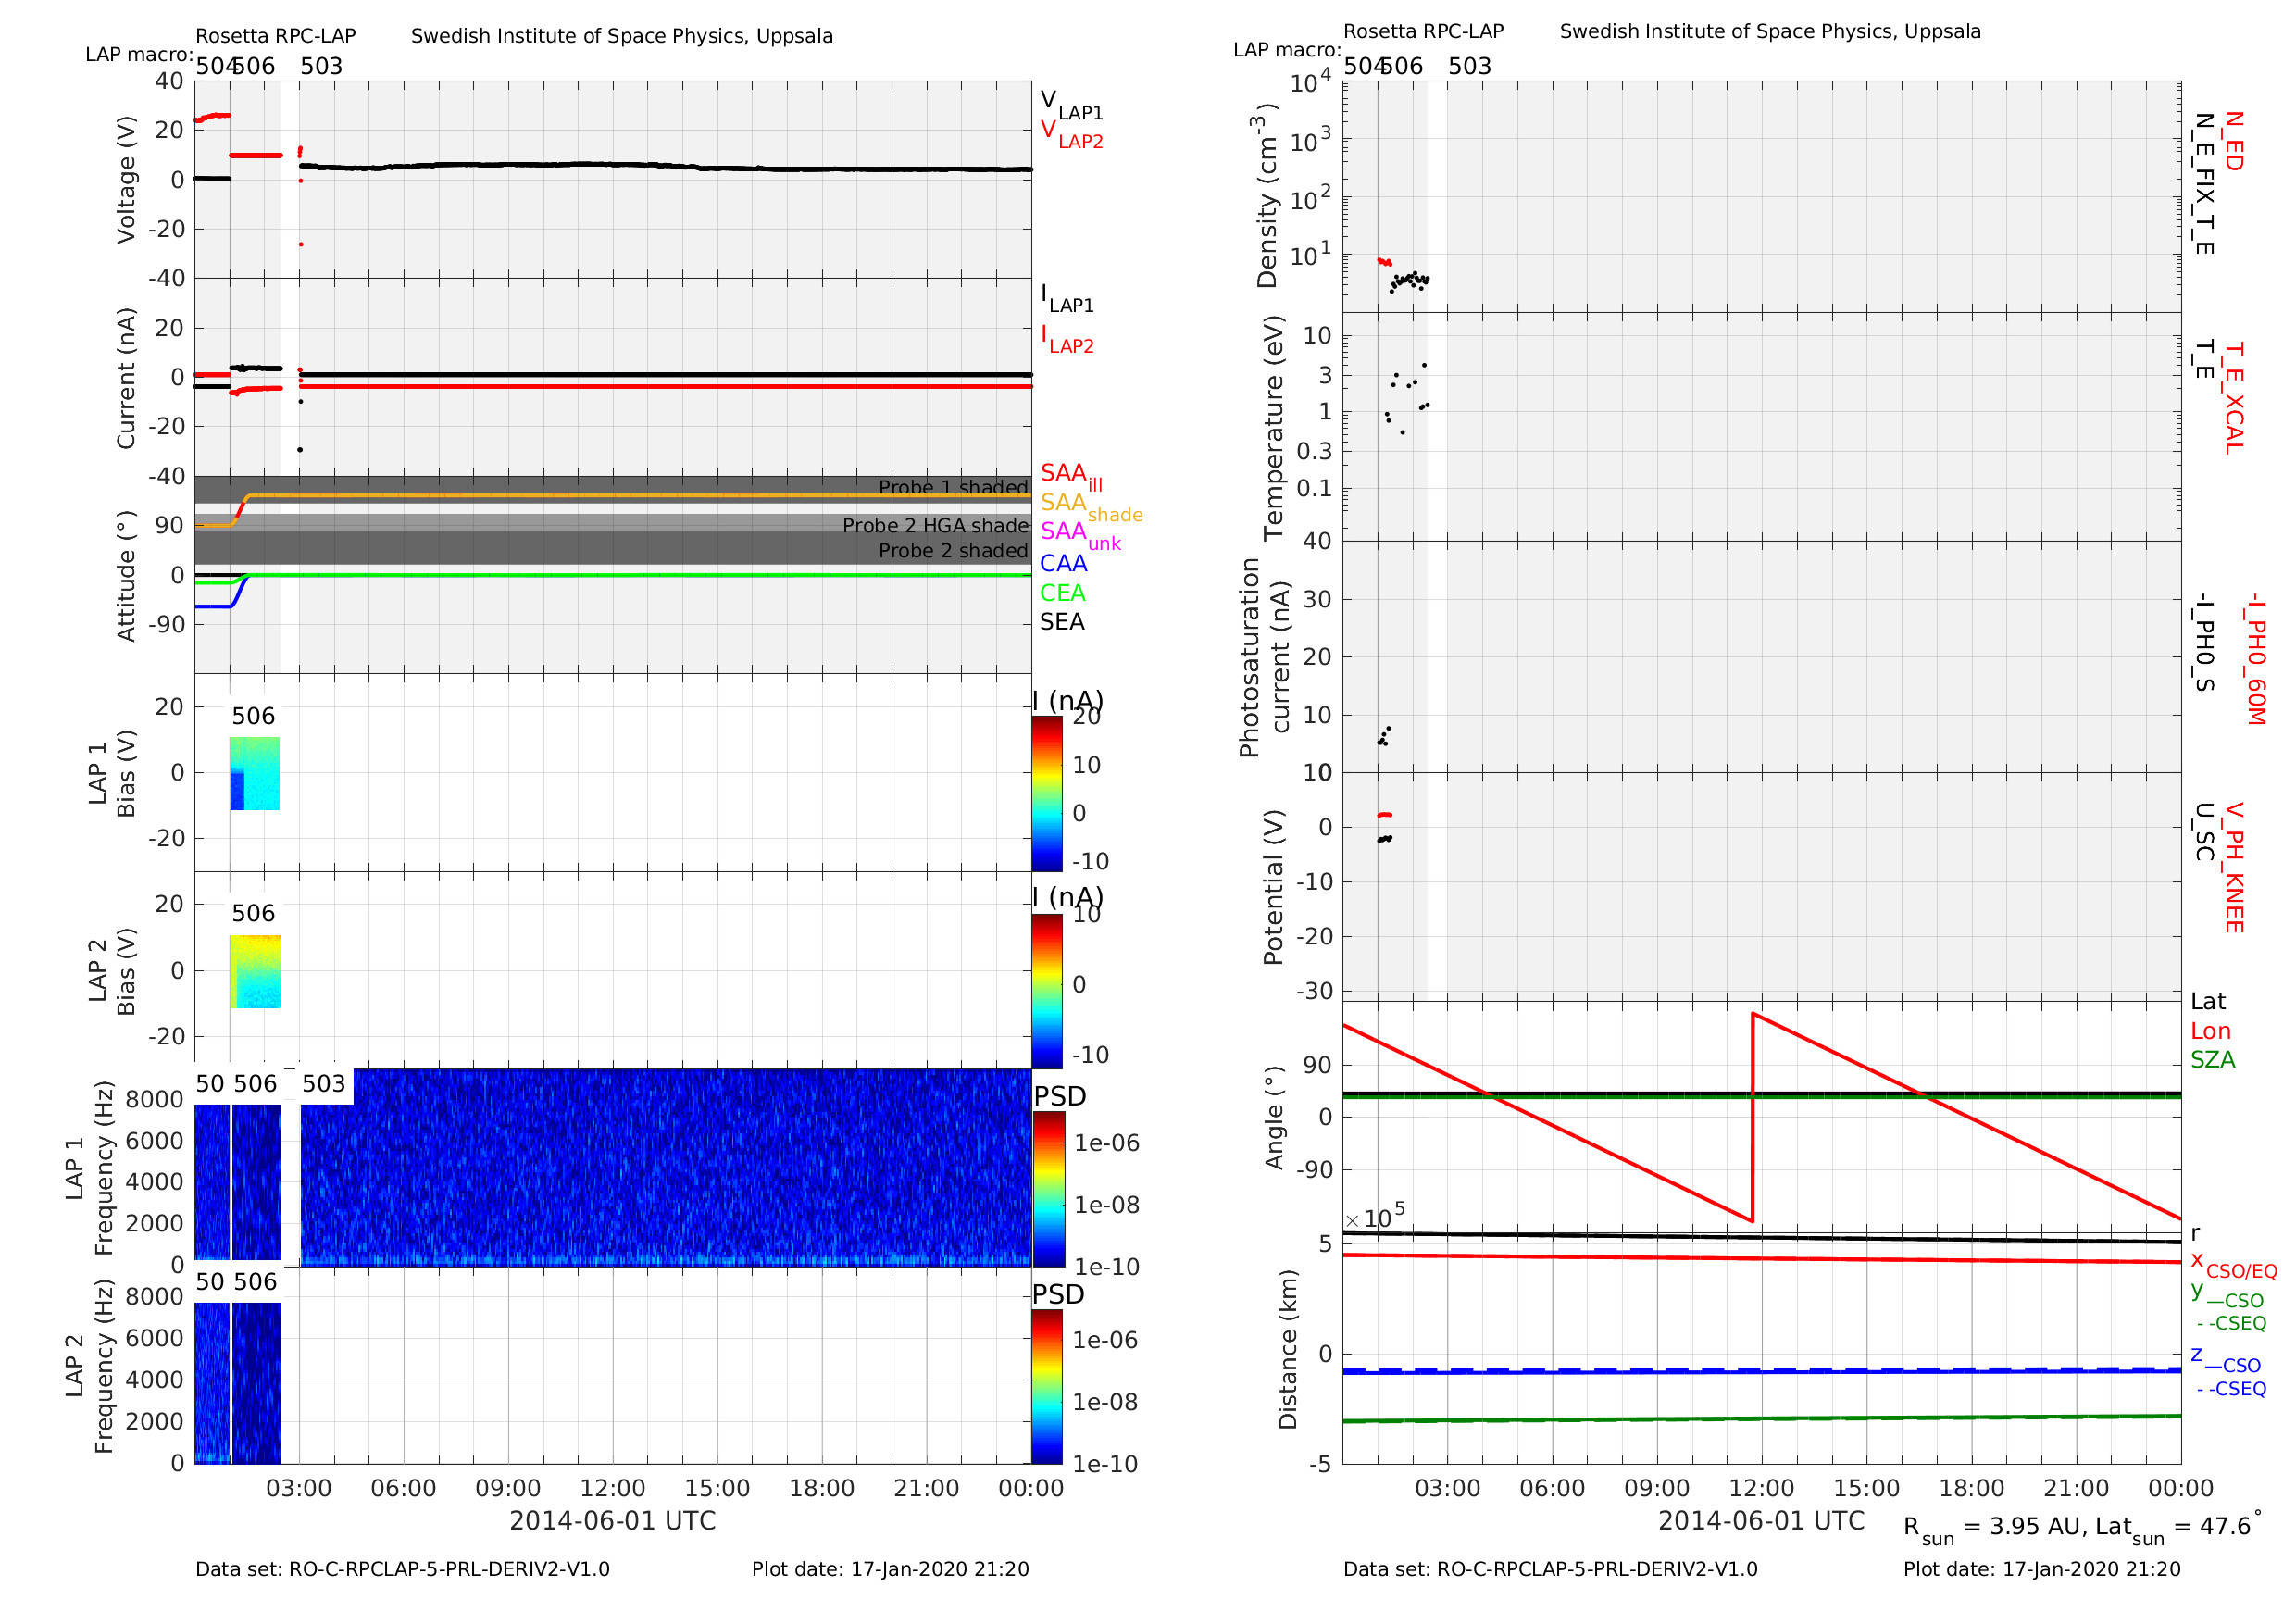
Task: Click the 'LAP 2 Frequency (Hz)' axis label
Action: pyautogui.click(x=89, y=1365)
